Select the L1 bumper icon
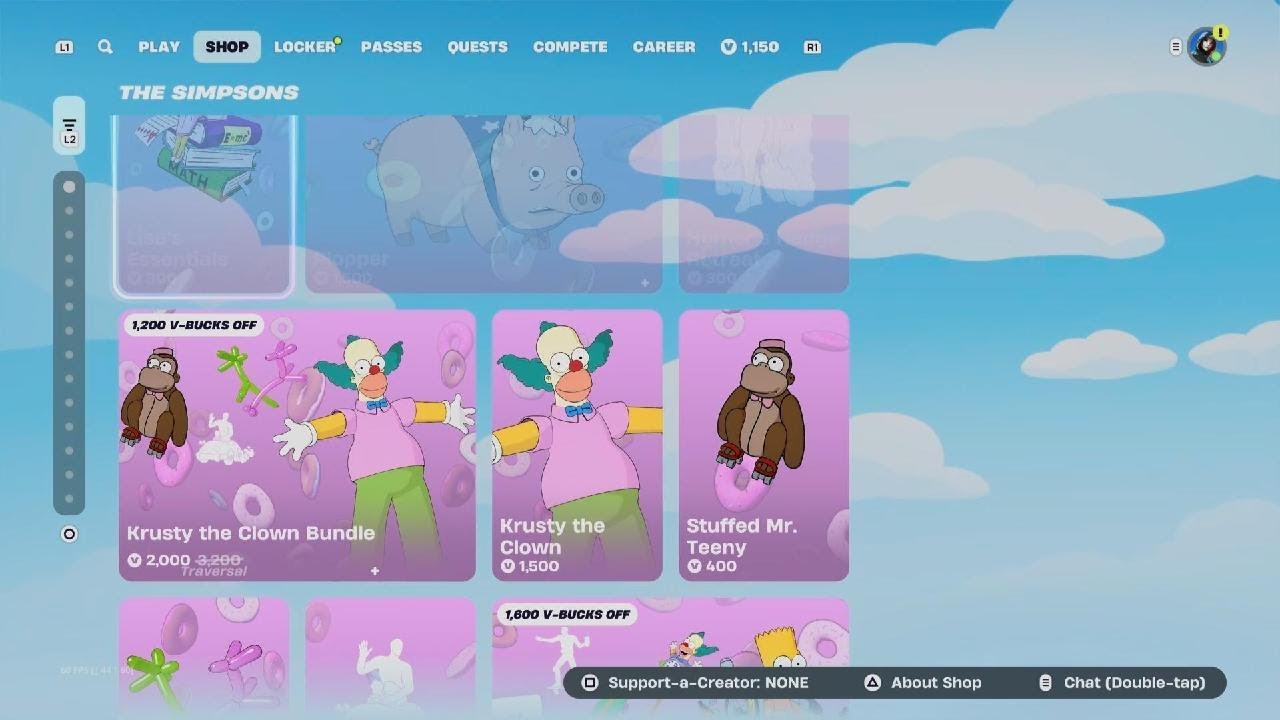Screen dimensions: 1280x720 coord(64,47)
